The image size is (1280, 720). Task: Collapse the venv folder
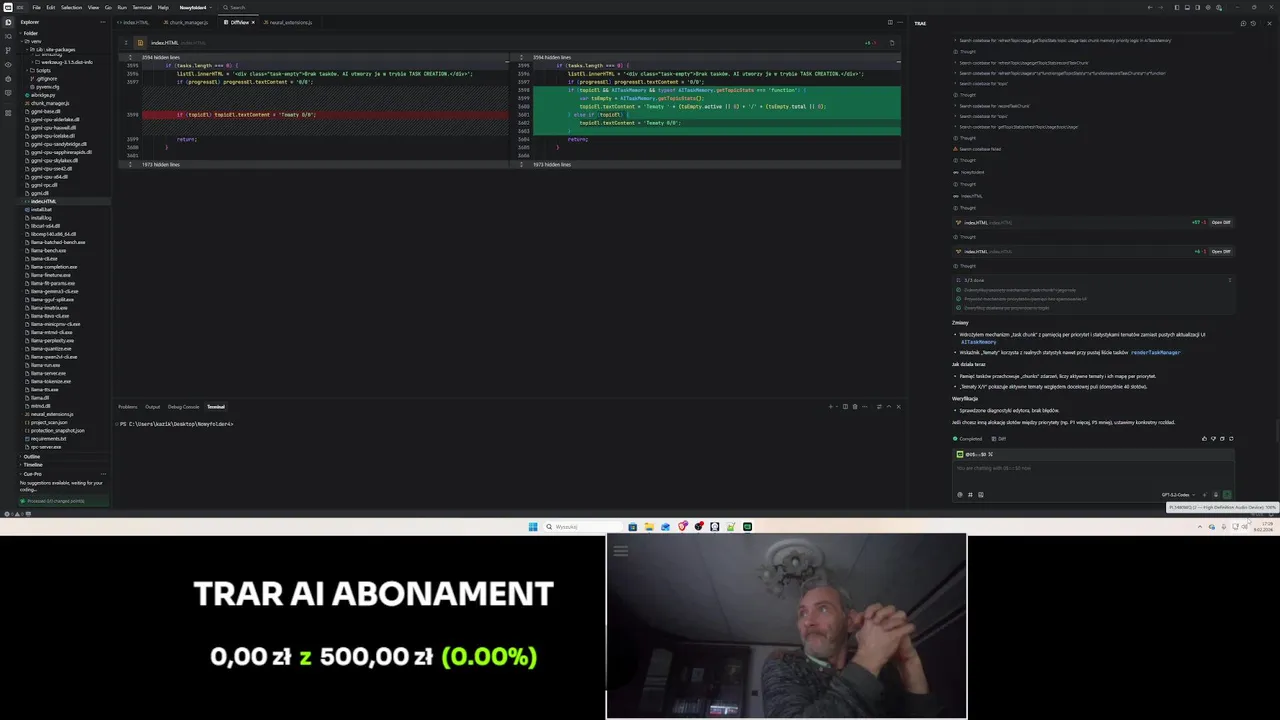coord(33,41)
